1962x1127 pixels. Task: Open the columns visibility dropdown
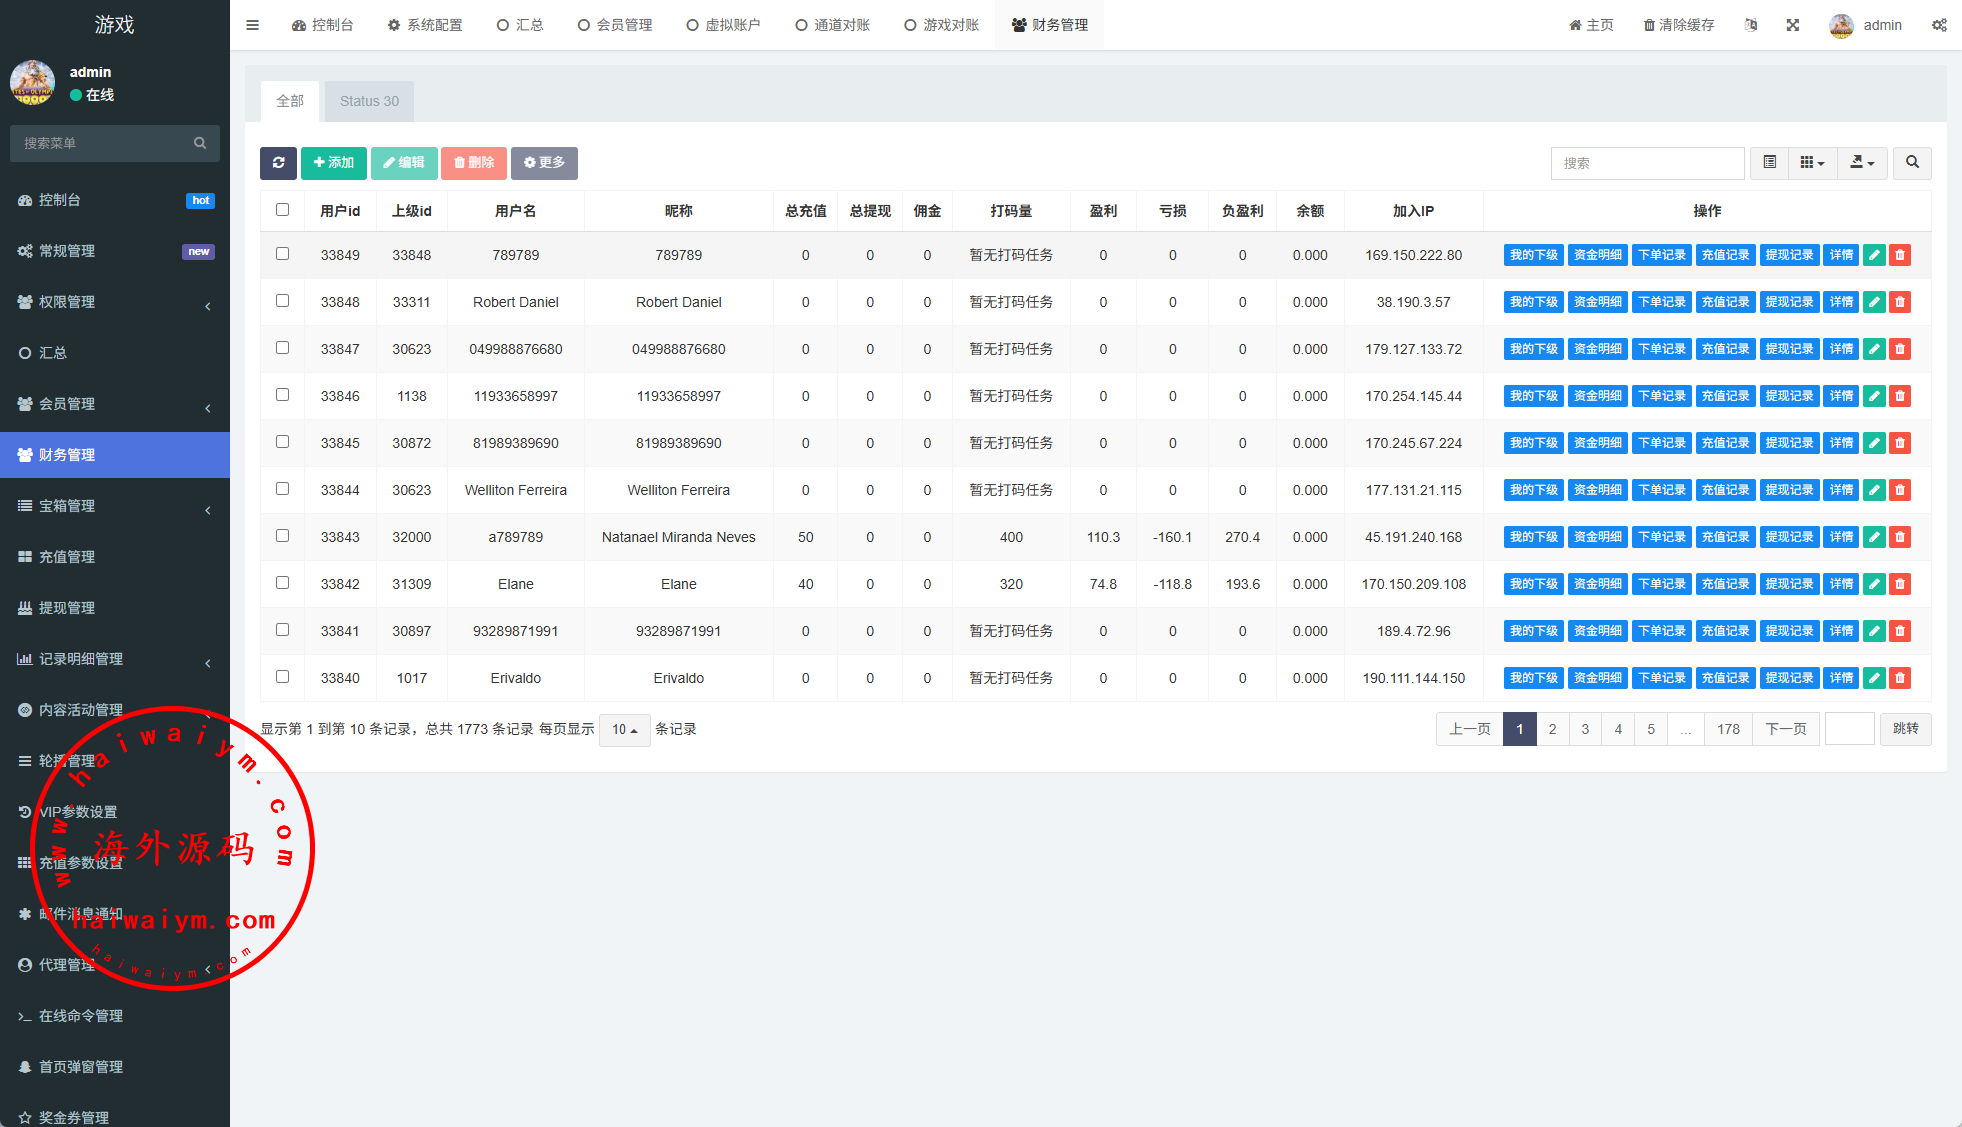(1812, 163)
